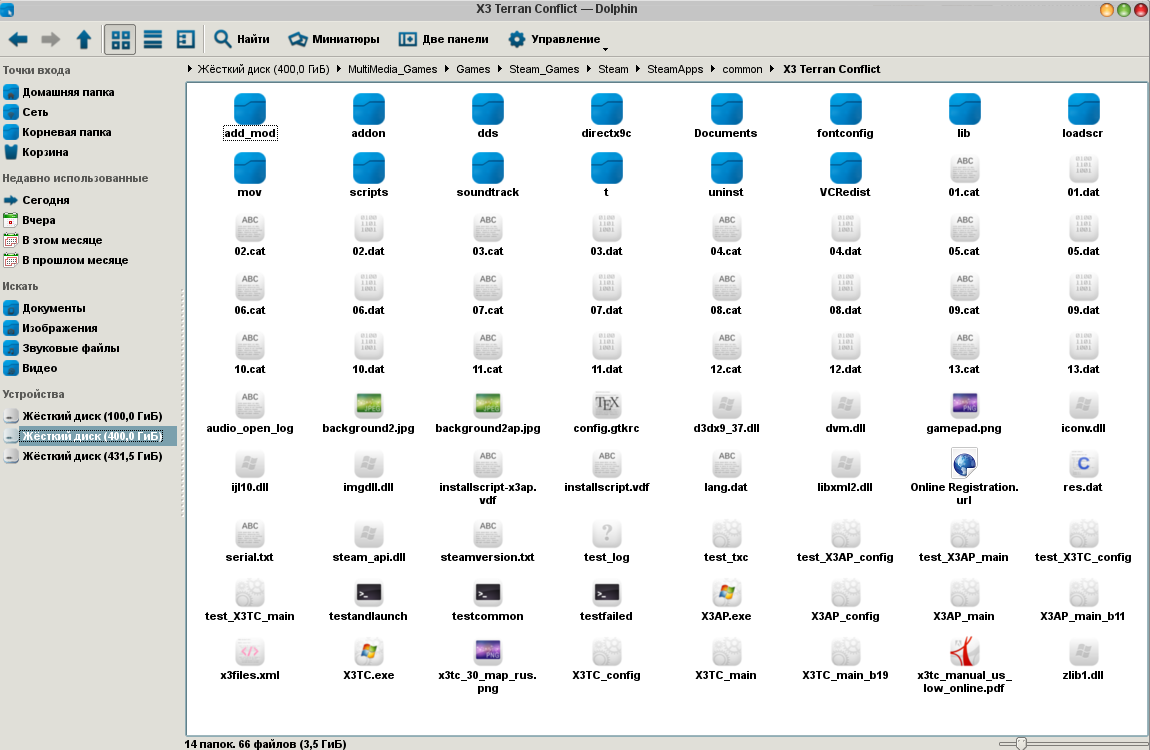This screenshot has height=750, width=1150.
Task: Expand arrow before Steam_Games breadcrumb
Action: tap(500, 69)
